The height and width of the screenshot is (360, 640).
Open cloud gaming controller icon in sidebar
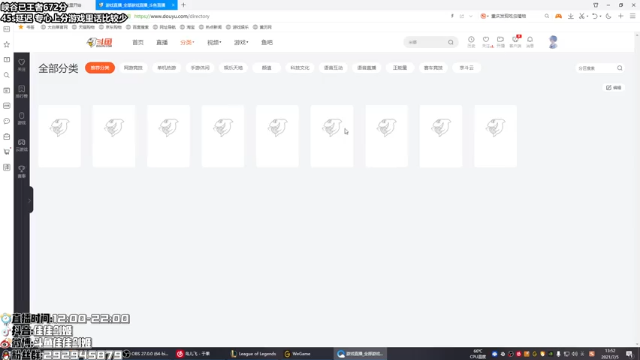coord(22,142)
